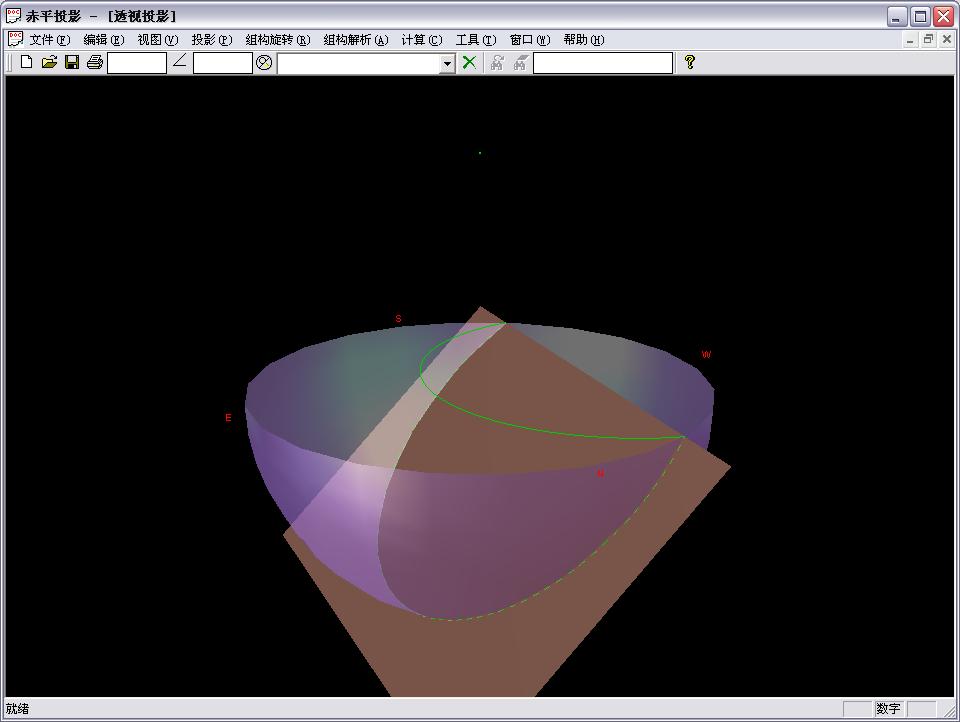Click the stereonet circle icon
Image resolution: width=960 pixels, height=722 pixels.
coord(264,62)
